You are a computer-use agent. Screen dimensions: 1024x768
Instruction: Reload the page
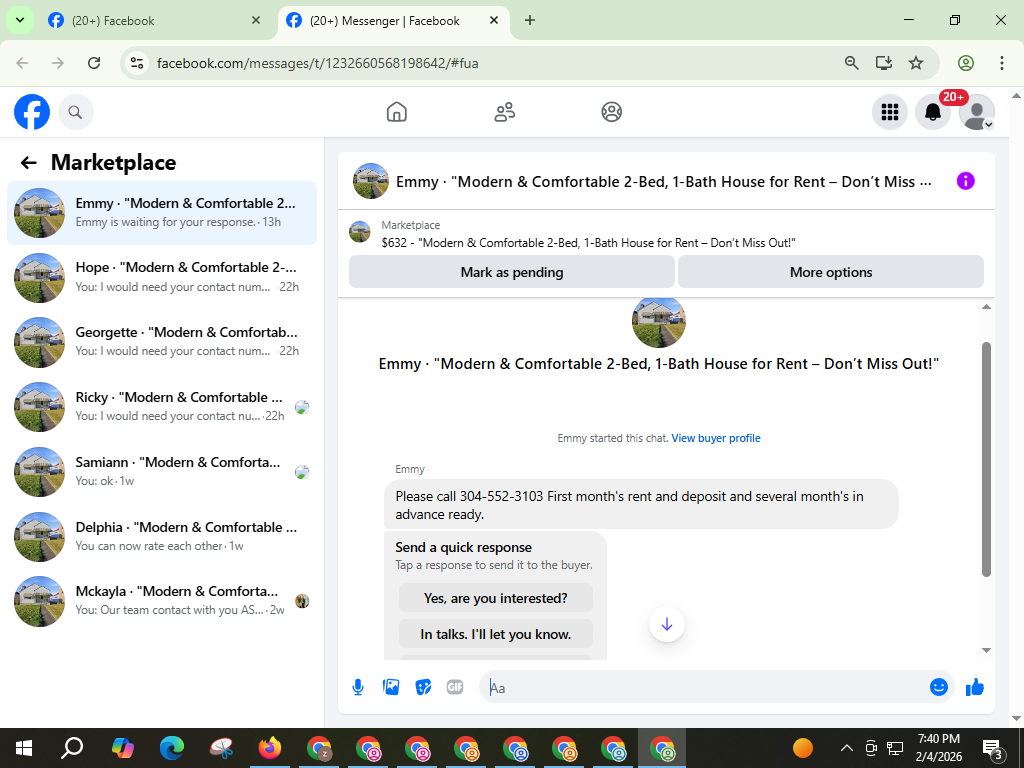94,63
